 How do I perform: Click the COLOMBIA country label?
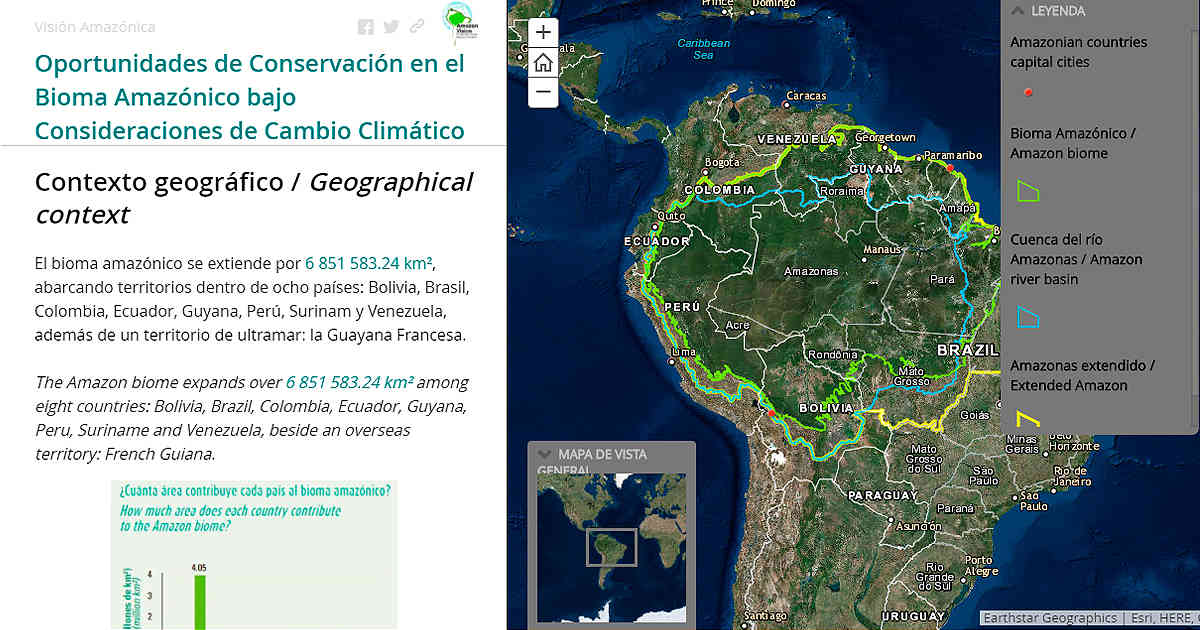pyautogui.click(x=719, y=190)
